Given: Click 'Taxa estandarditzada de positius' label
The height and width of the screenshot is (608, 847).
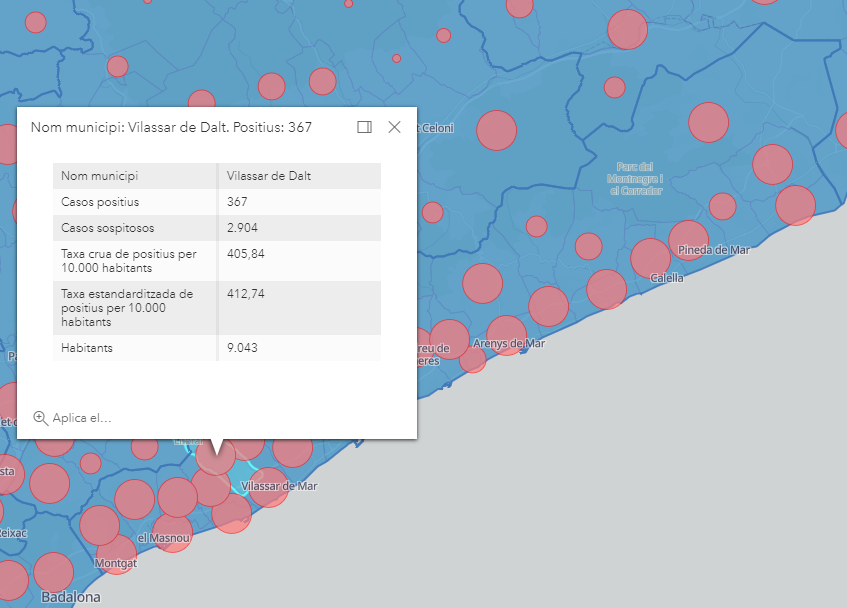Looking at the screenshot, I should 127,308.
